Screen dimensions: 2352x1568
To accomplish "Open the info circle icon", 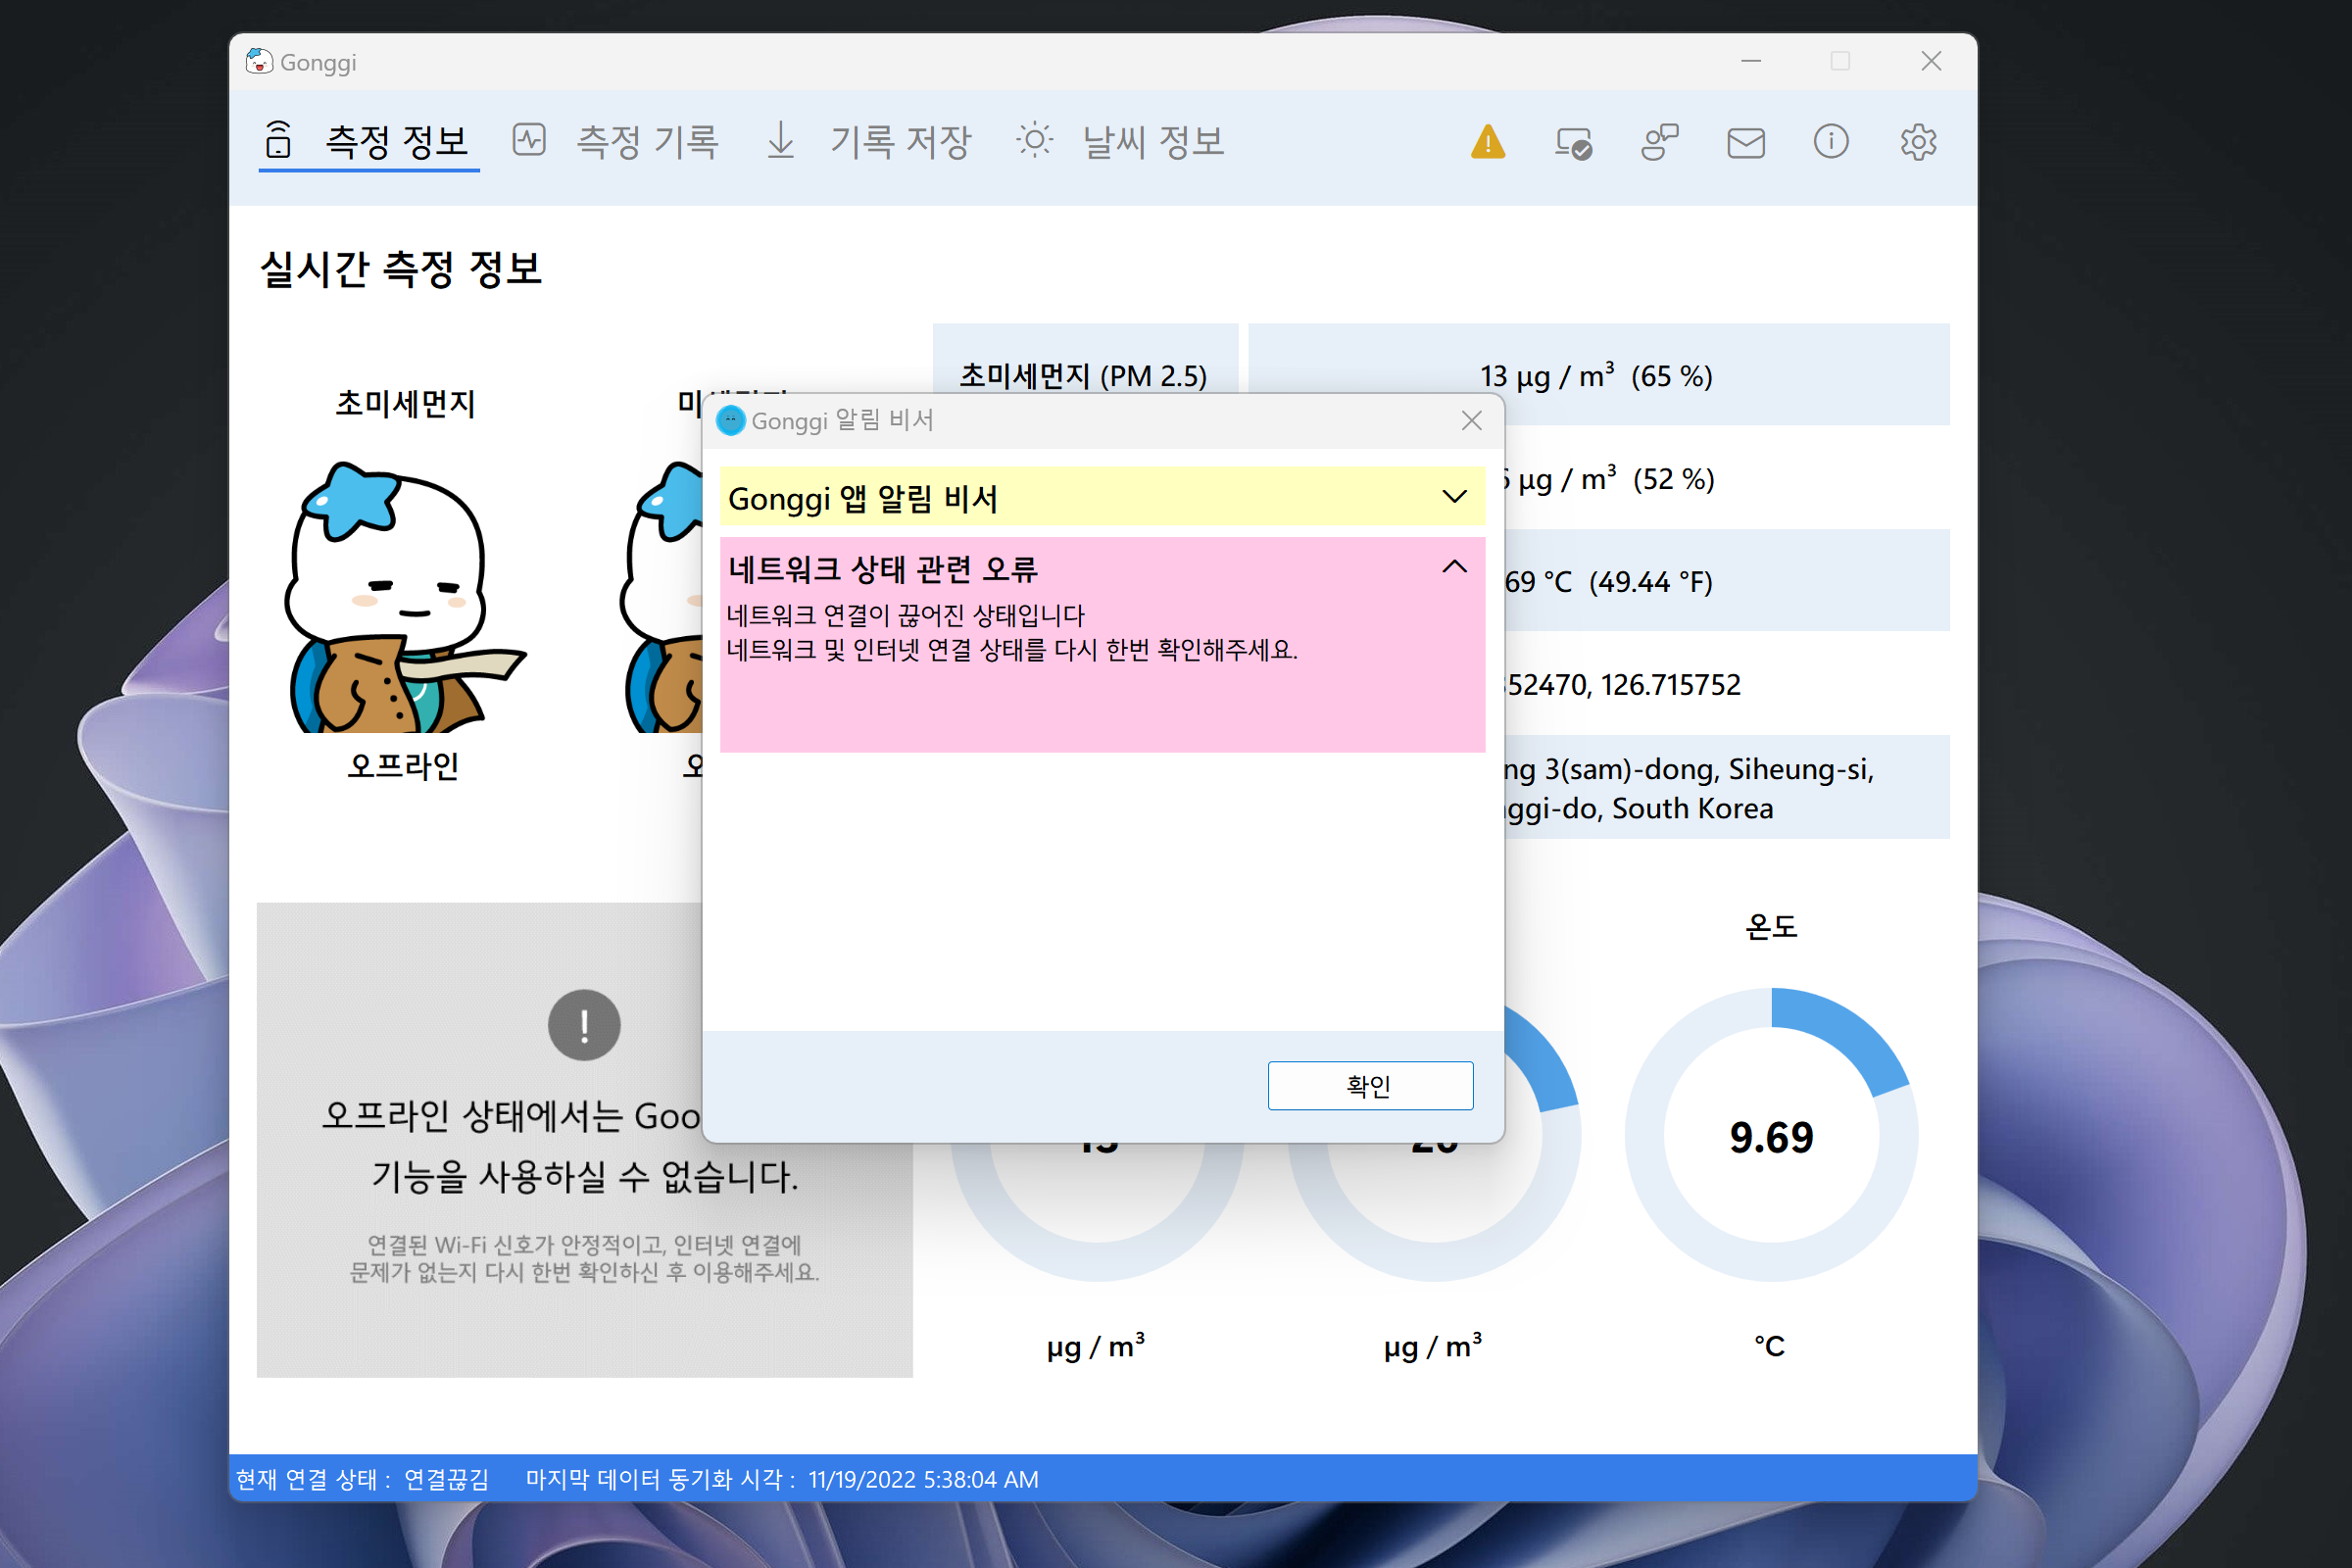I will click(1831, 142).
